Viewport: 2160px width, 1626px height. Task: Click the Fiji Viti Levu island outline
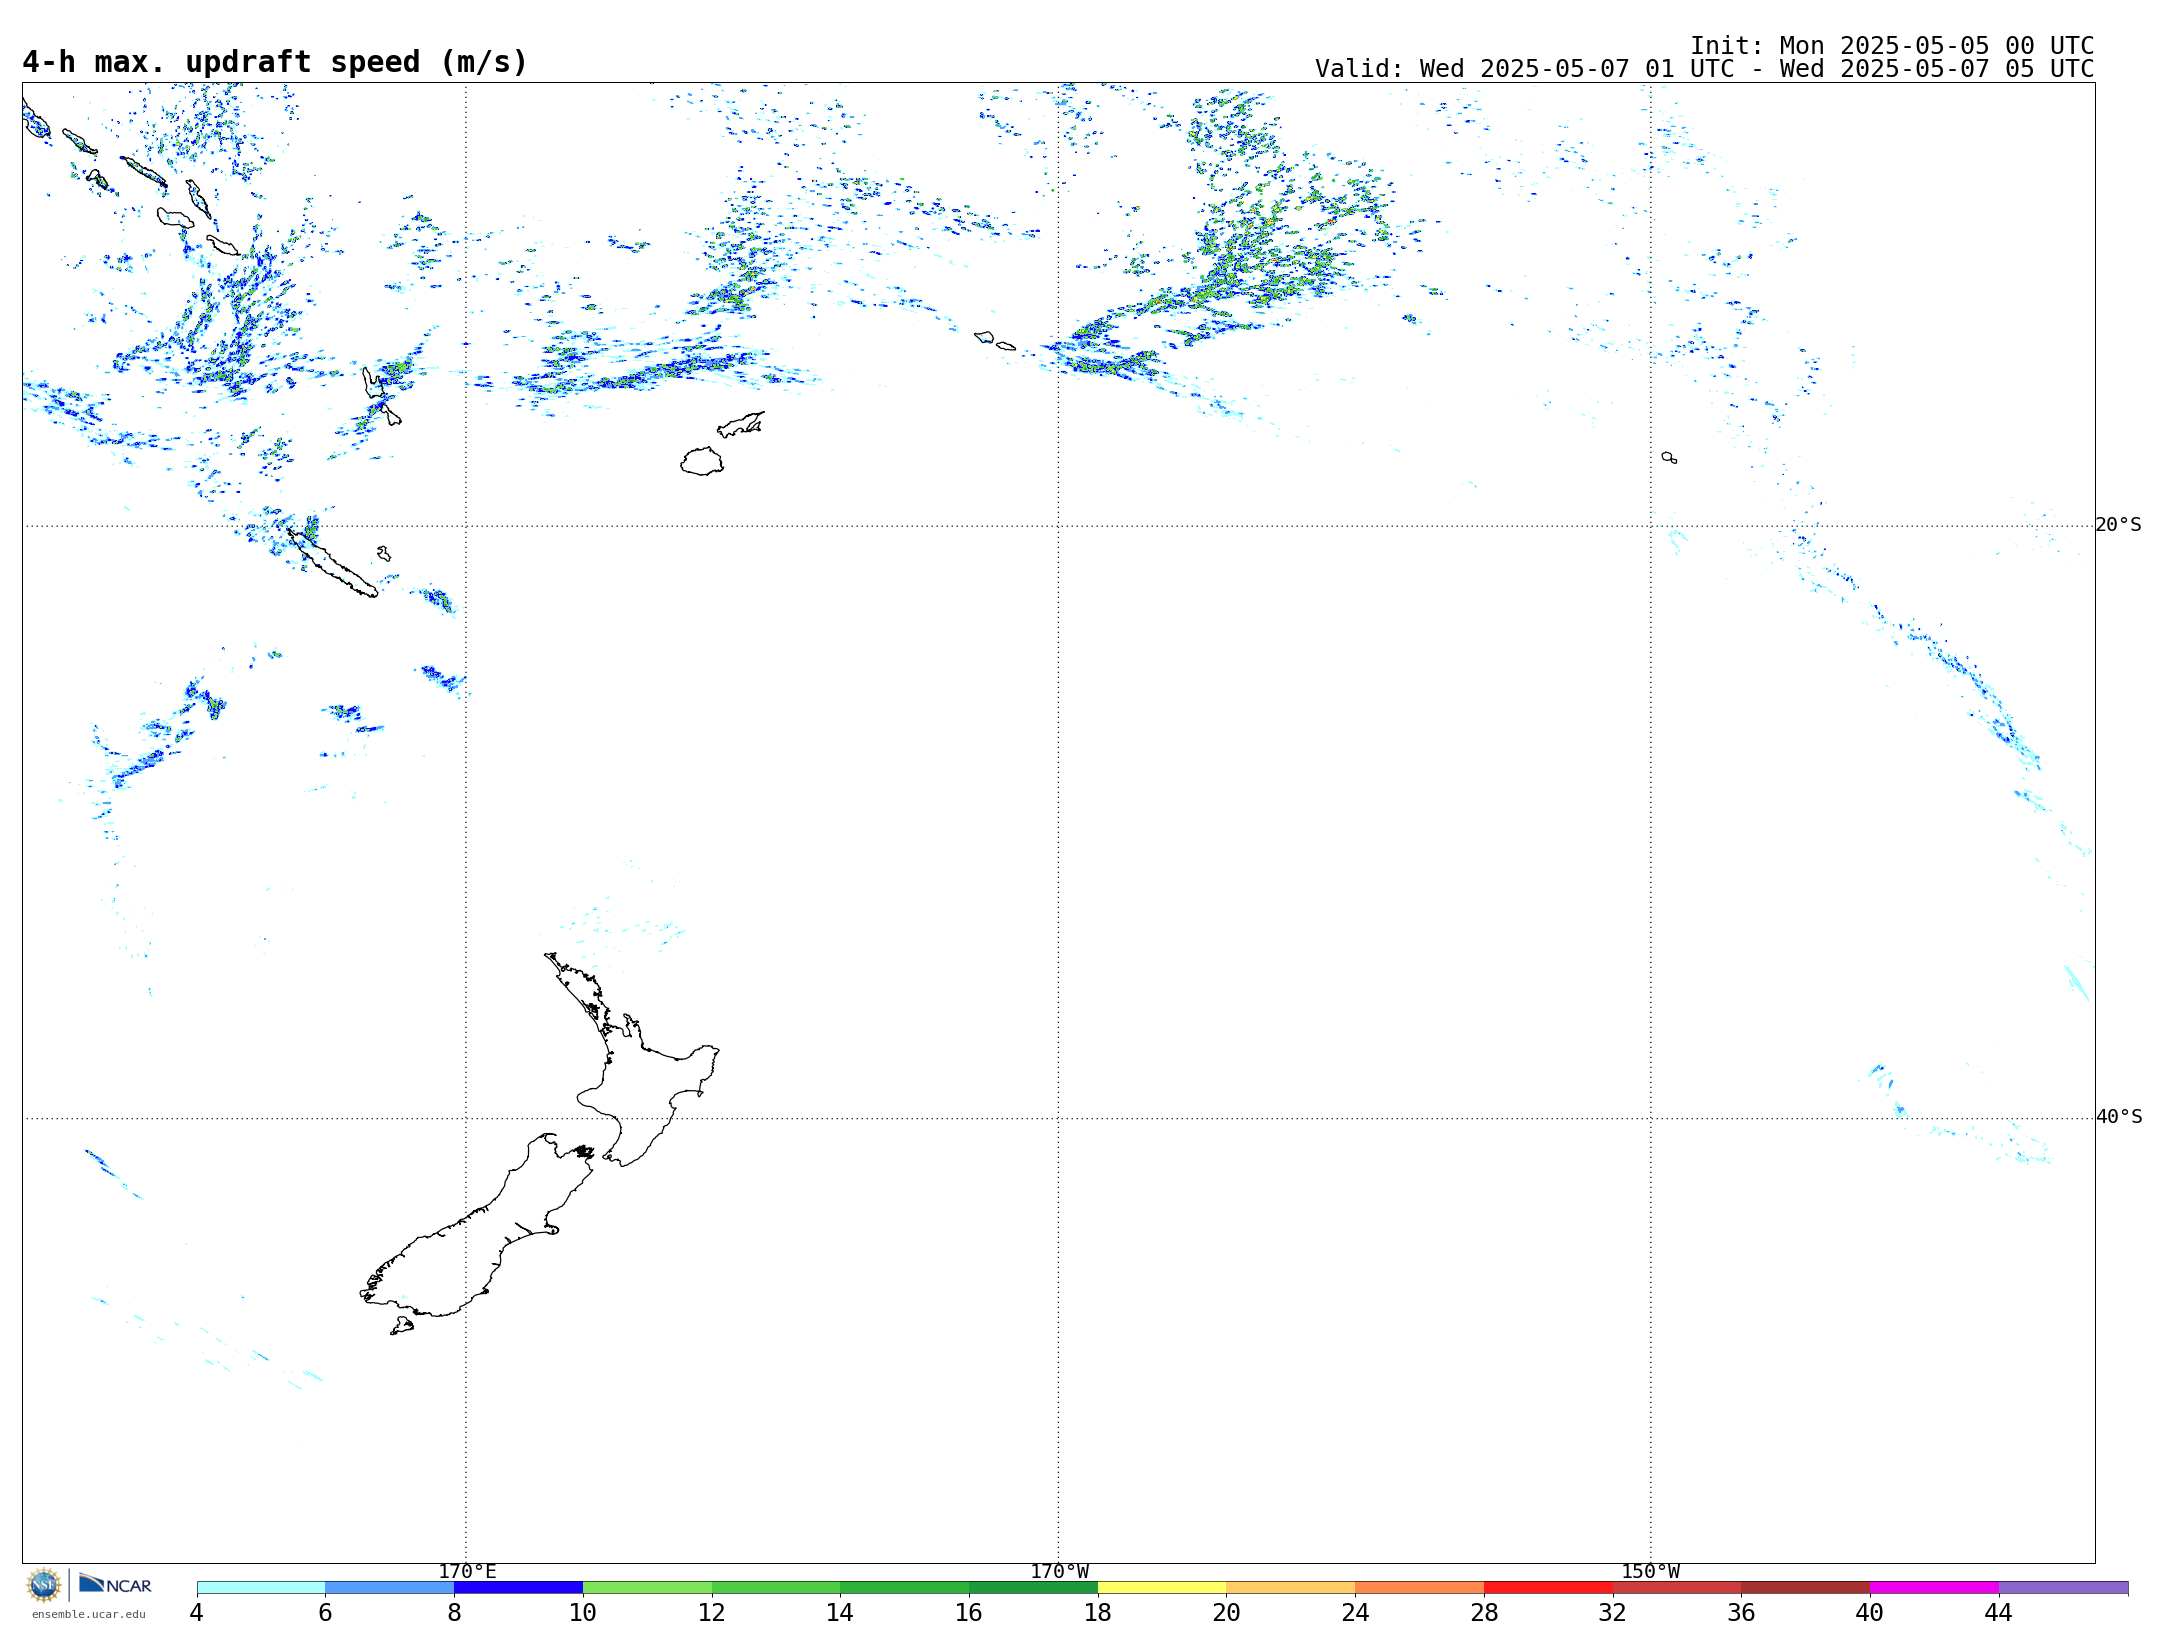[702, 461]
